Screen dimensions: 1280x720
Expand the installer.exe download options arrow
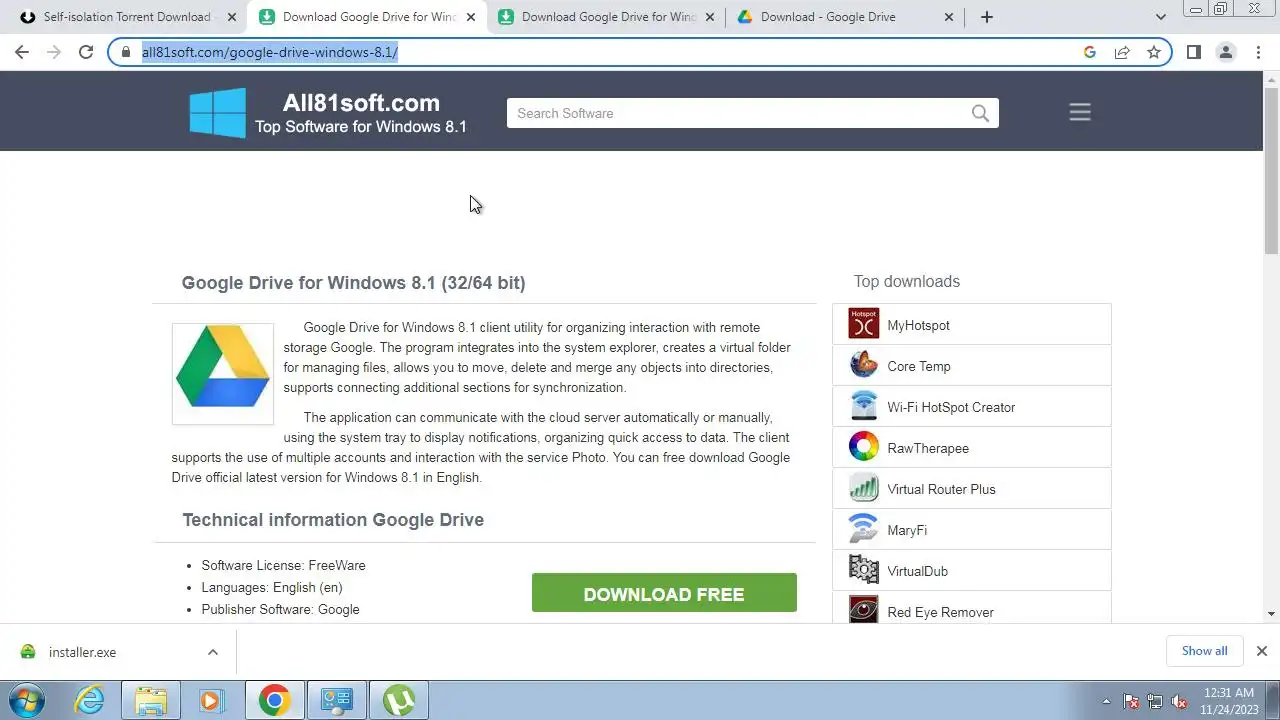213,652
